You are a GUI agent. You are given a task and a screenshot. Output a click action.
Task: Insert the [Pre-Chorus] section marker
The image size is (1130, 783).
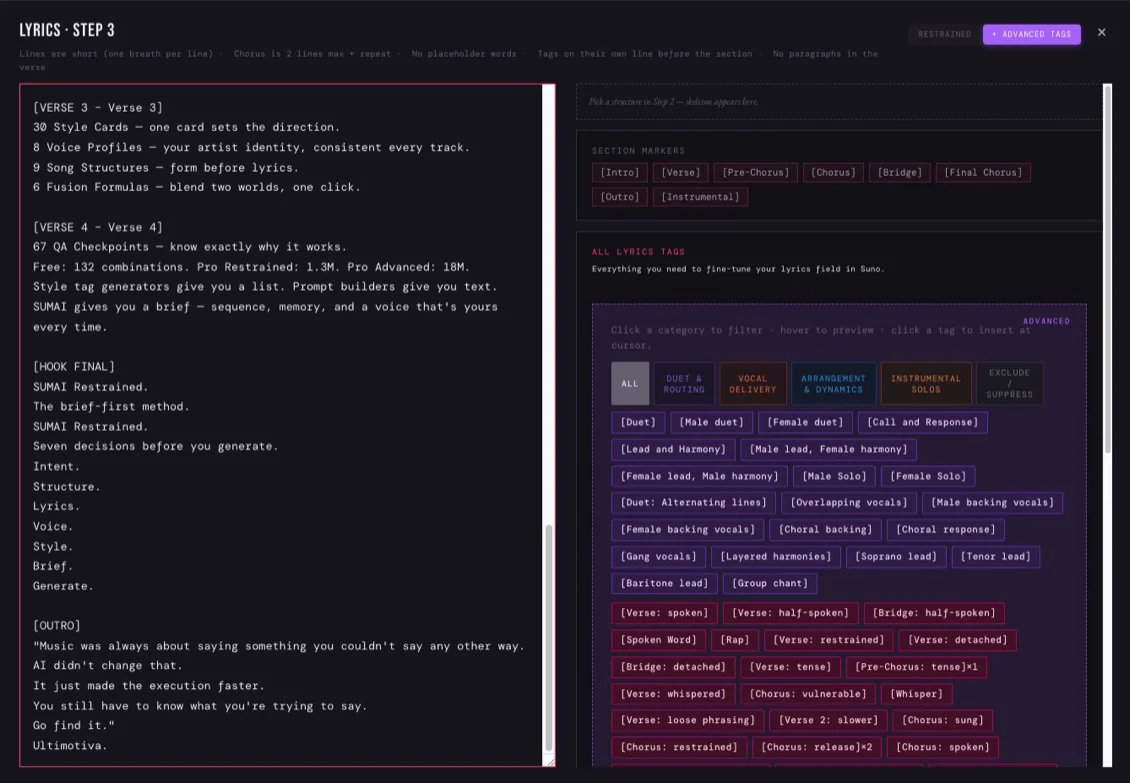tap(755, 172)
